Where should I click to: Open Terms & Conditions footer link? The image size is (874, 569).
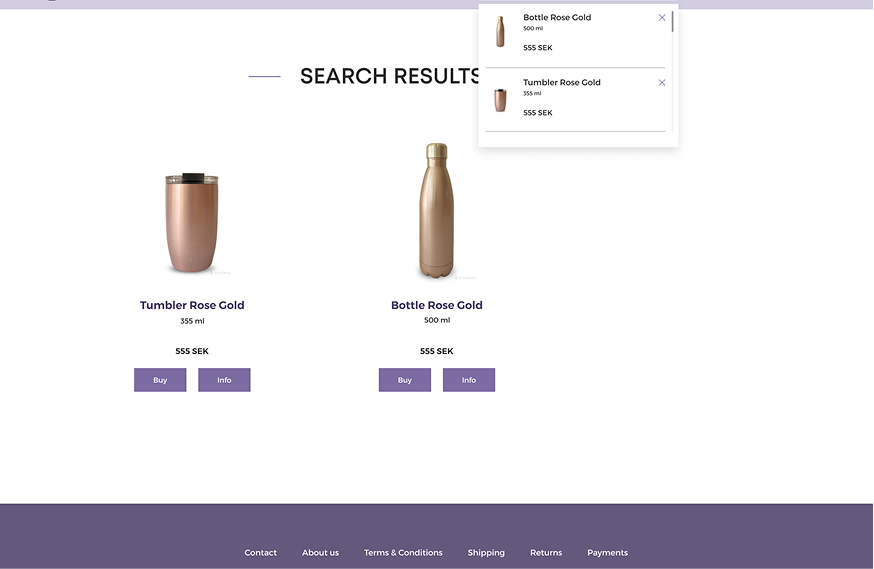coord(403,553)
